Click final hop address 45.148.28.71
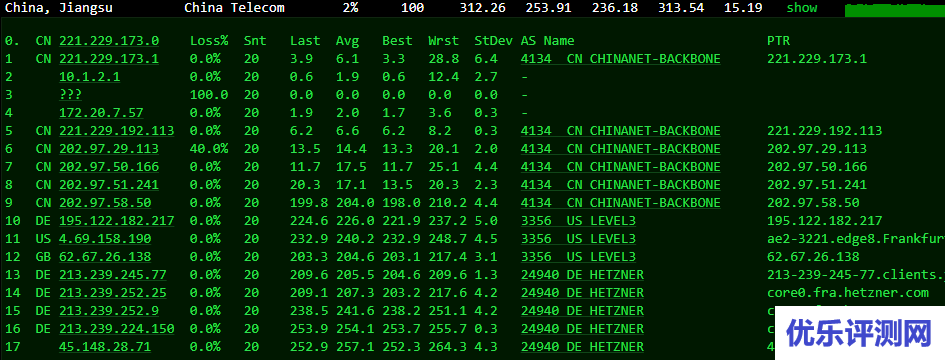This screenshot has width=945, height=360. pyautogui.click(x=105, y=347)
